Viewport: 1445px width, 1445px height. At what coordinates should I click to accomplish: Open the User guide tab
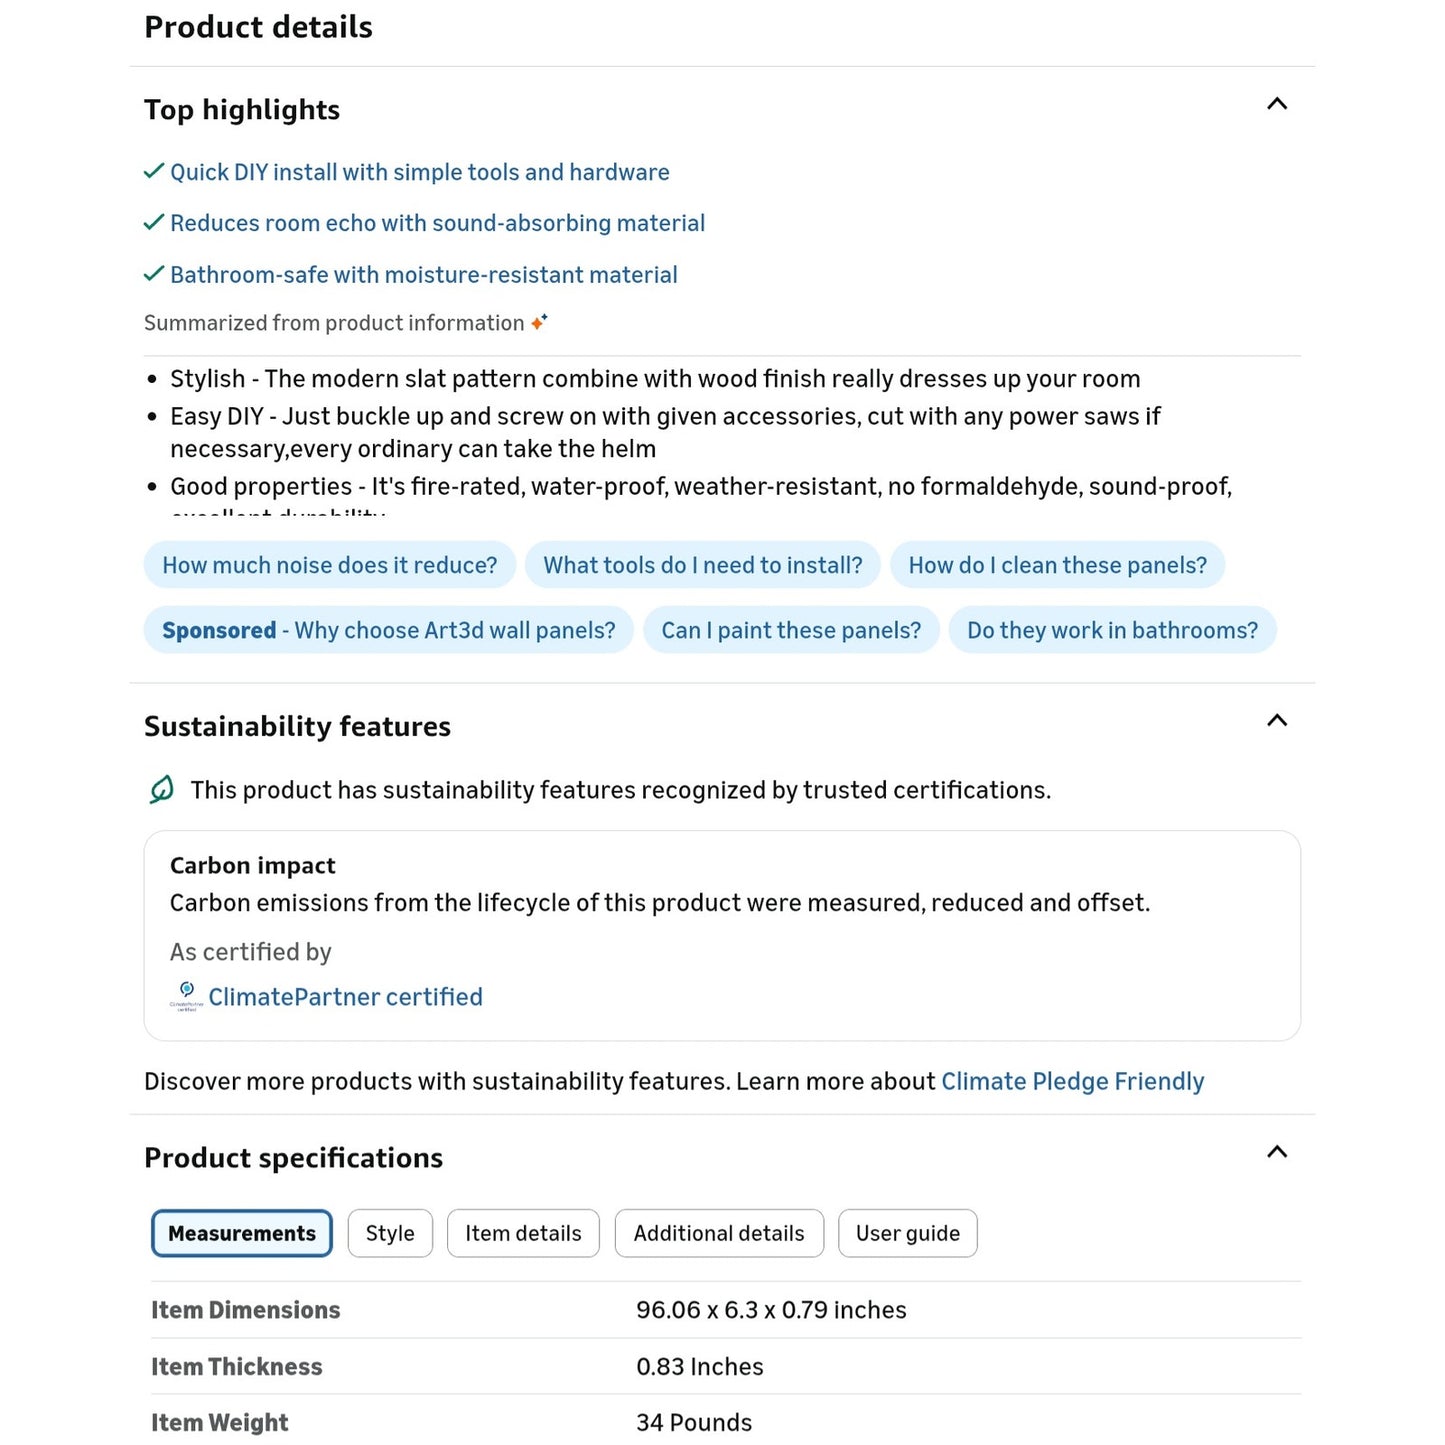pos(908,1233)
